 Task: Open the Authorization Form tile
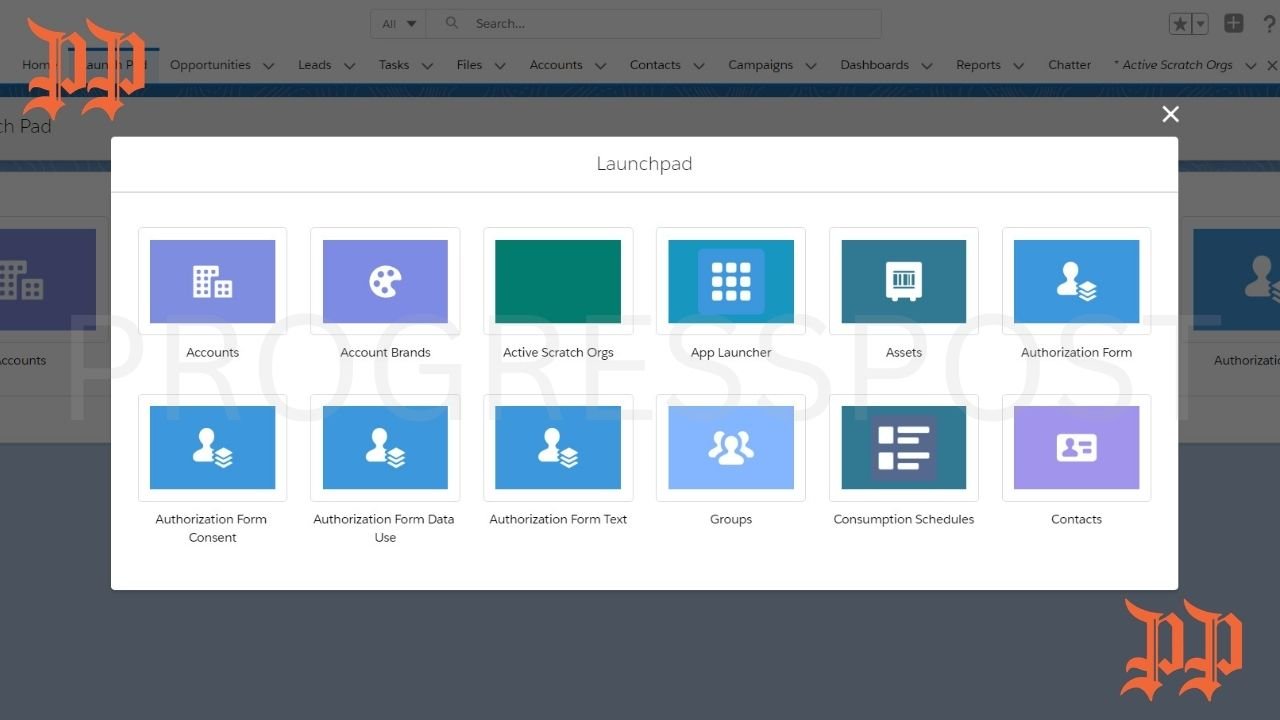point(1076,282)
